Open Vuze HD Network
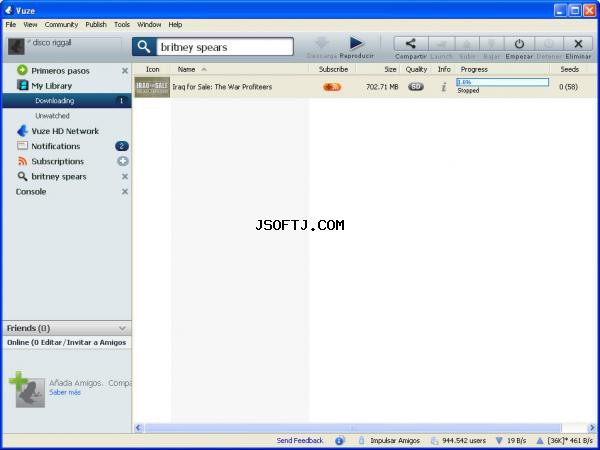Screen dimensions: 600x450 (x=65, y=131)
